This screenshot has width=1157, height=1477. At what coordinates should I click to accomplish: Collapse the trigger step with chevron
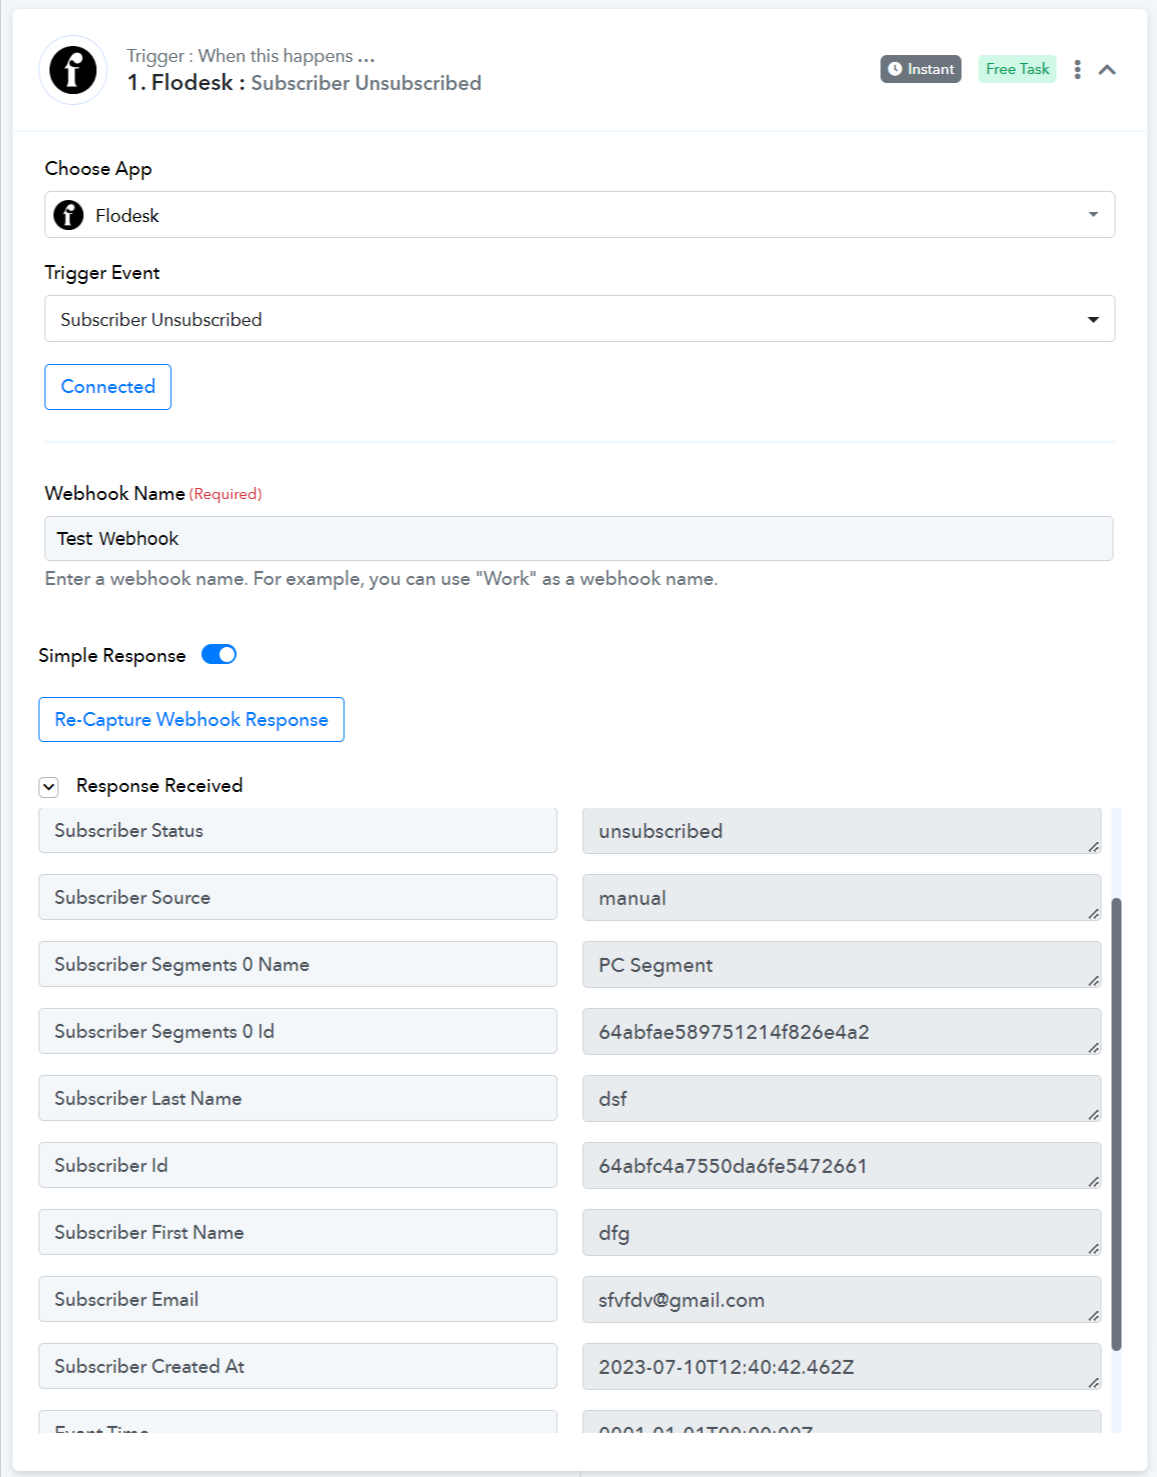[x=1107, y=69]
